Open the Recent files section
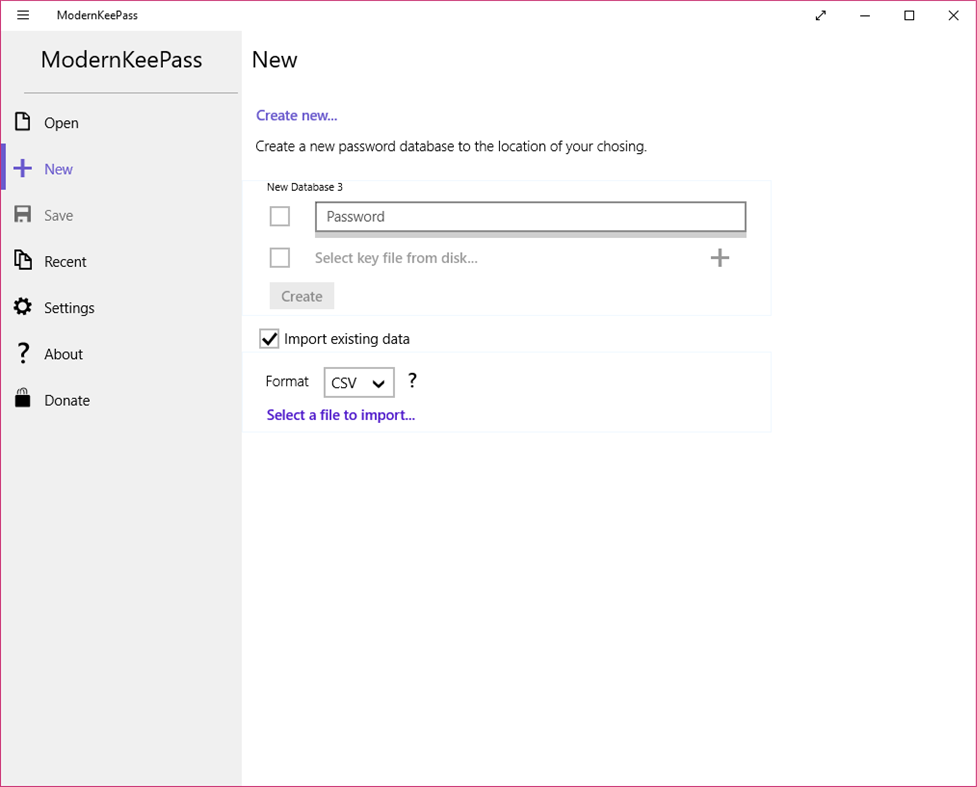Viewport: 977px width, 787px height. [x=22, y=260]
